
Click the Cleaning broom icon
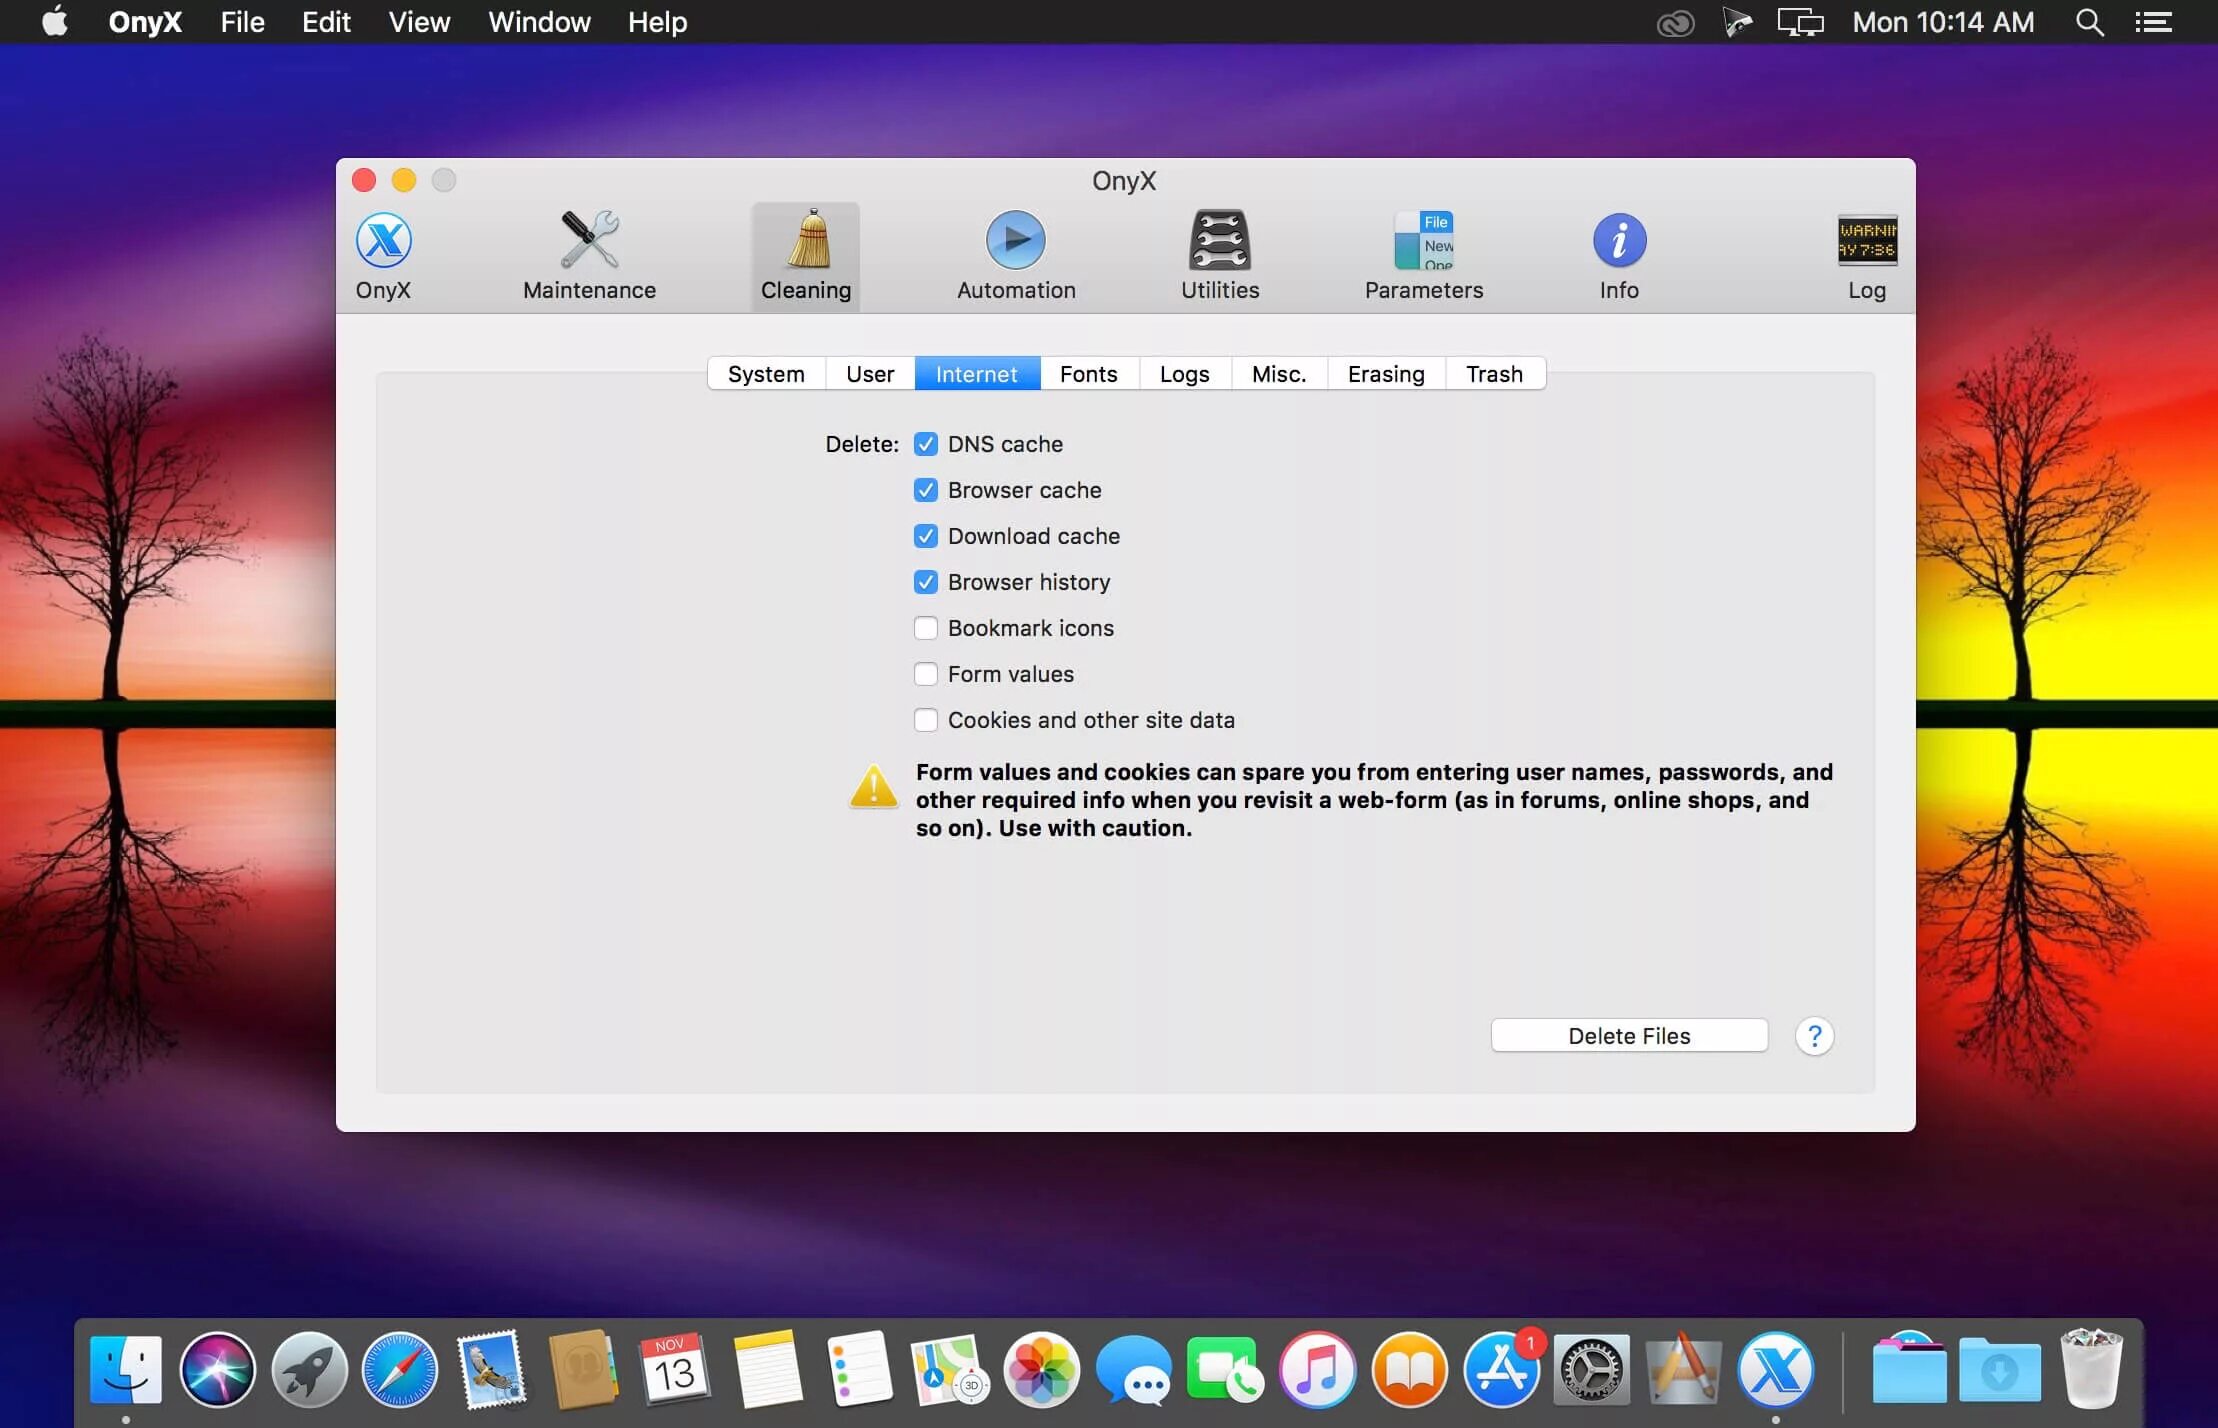[806, 240]
